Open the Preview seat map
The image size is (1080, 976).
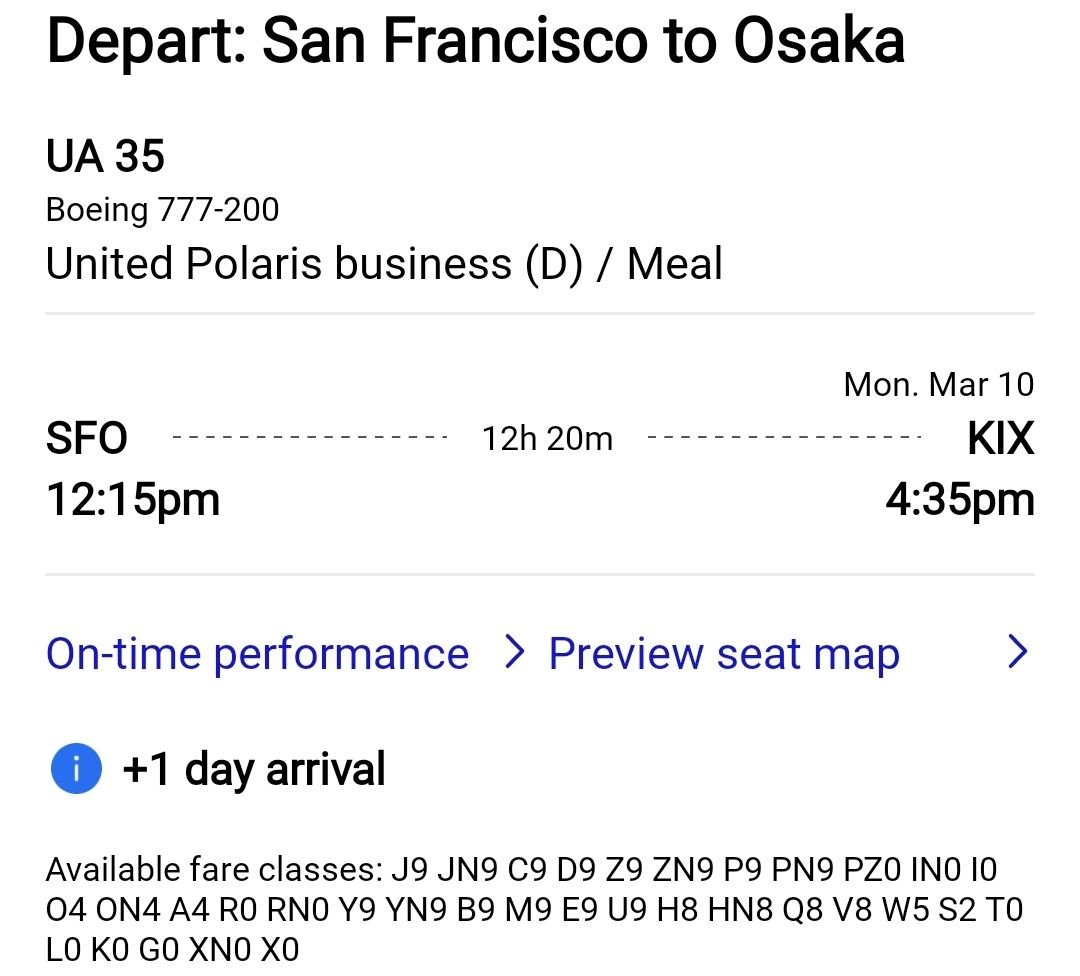723,652
